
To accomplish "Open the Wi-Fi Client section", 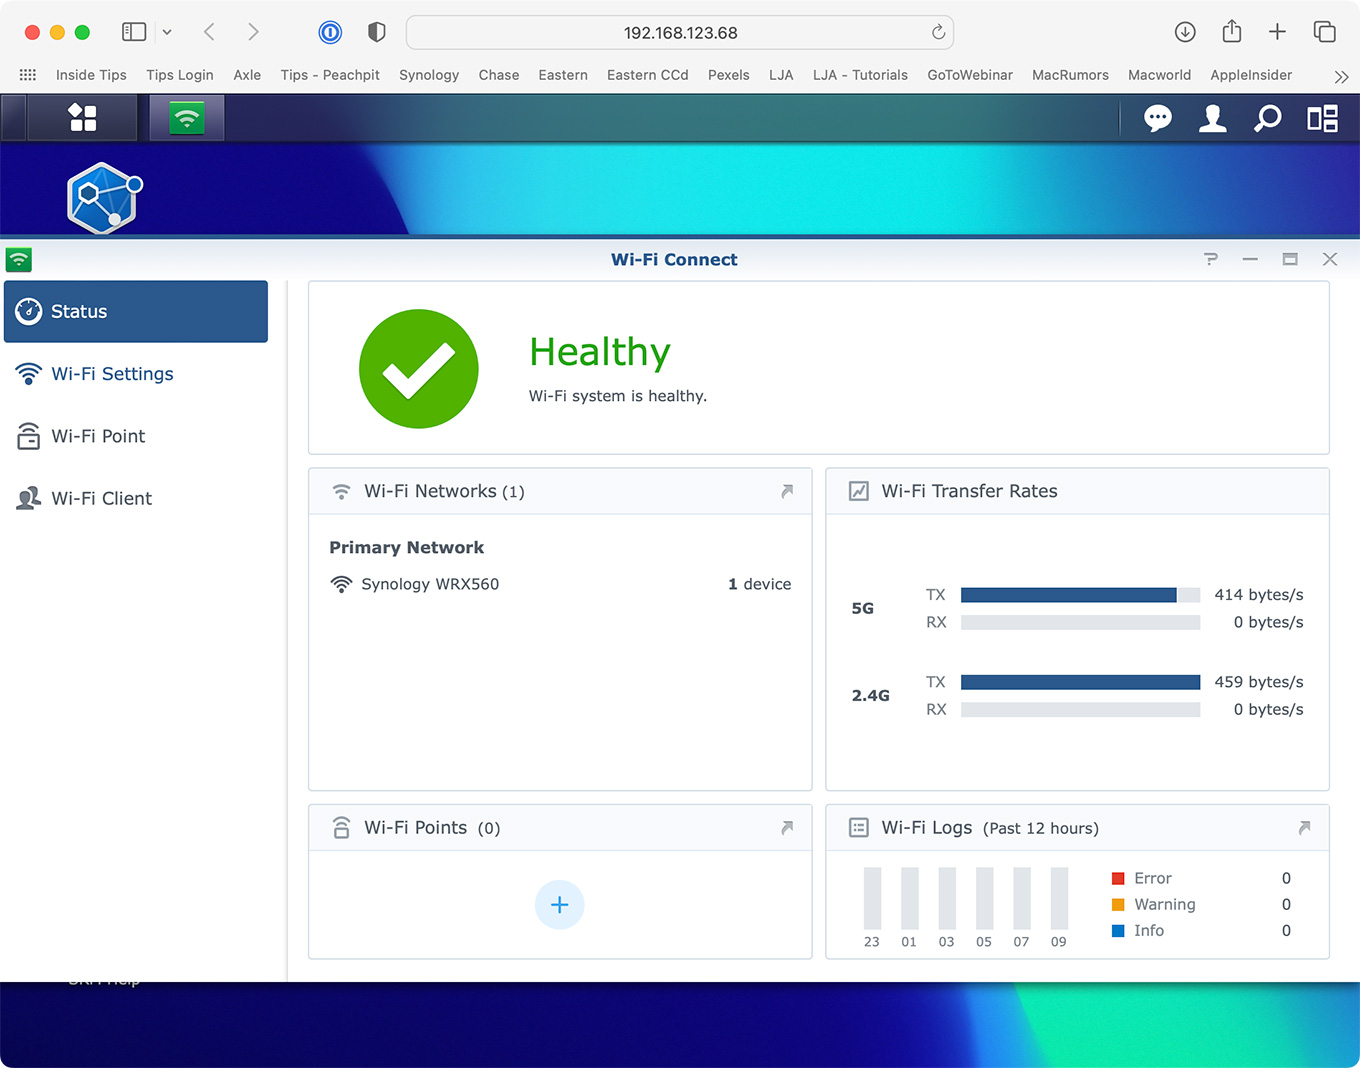I will click(101, 498).
